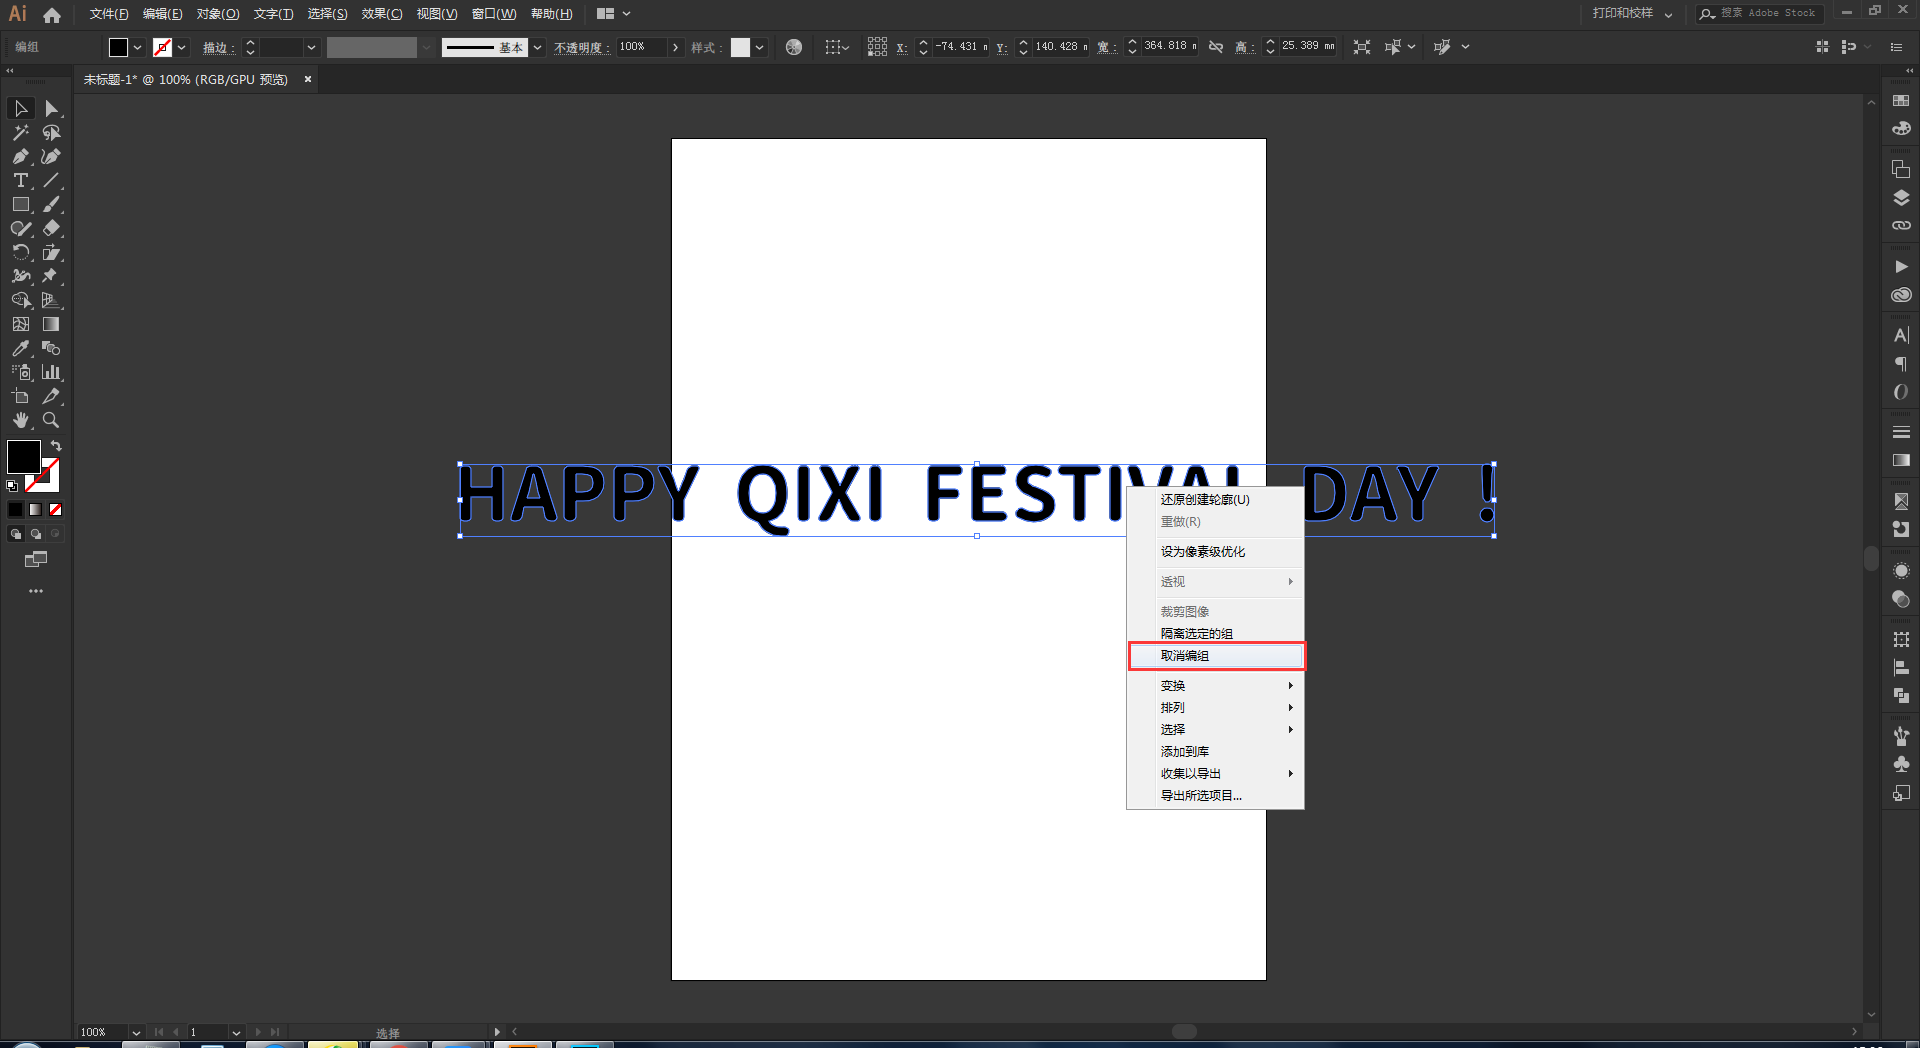
Task: Select the Magic Wand tool
Action: point(21,132)
